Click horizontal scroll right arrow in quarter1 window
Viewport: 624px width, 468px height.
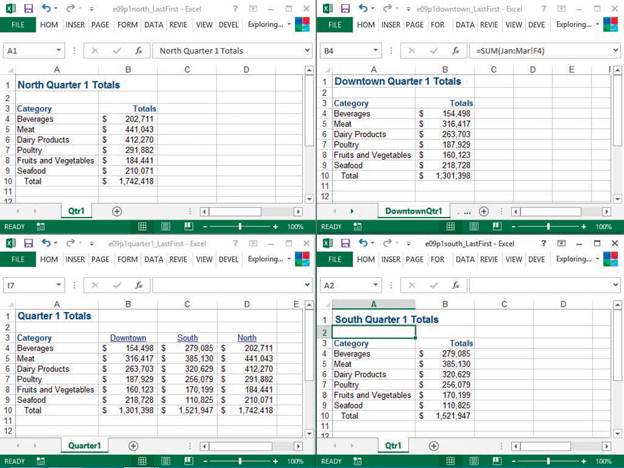pos(298,446)
